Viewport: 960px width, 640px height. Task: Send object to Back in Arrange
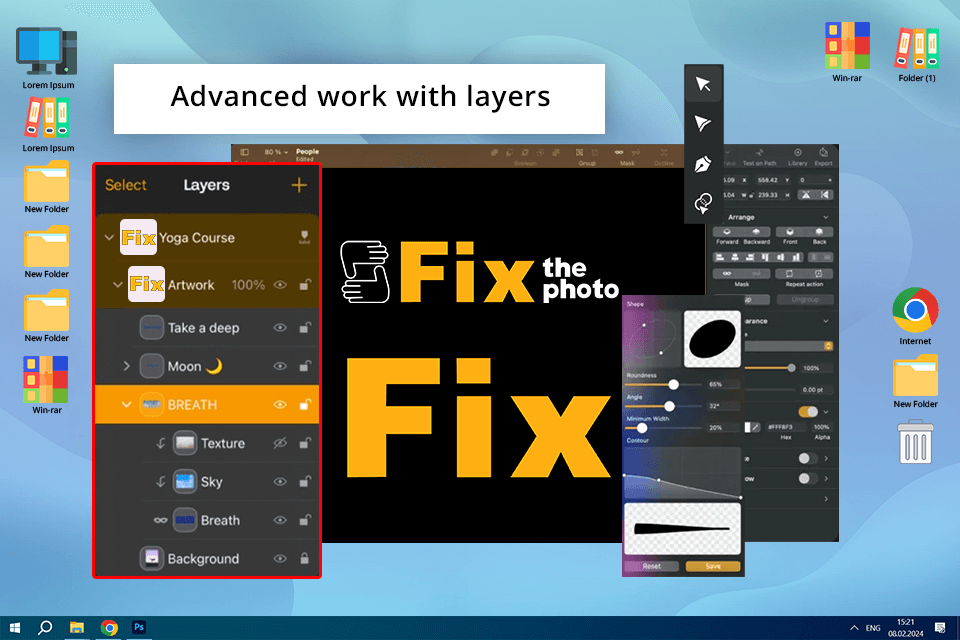[x=819, y=232]
